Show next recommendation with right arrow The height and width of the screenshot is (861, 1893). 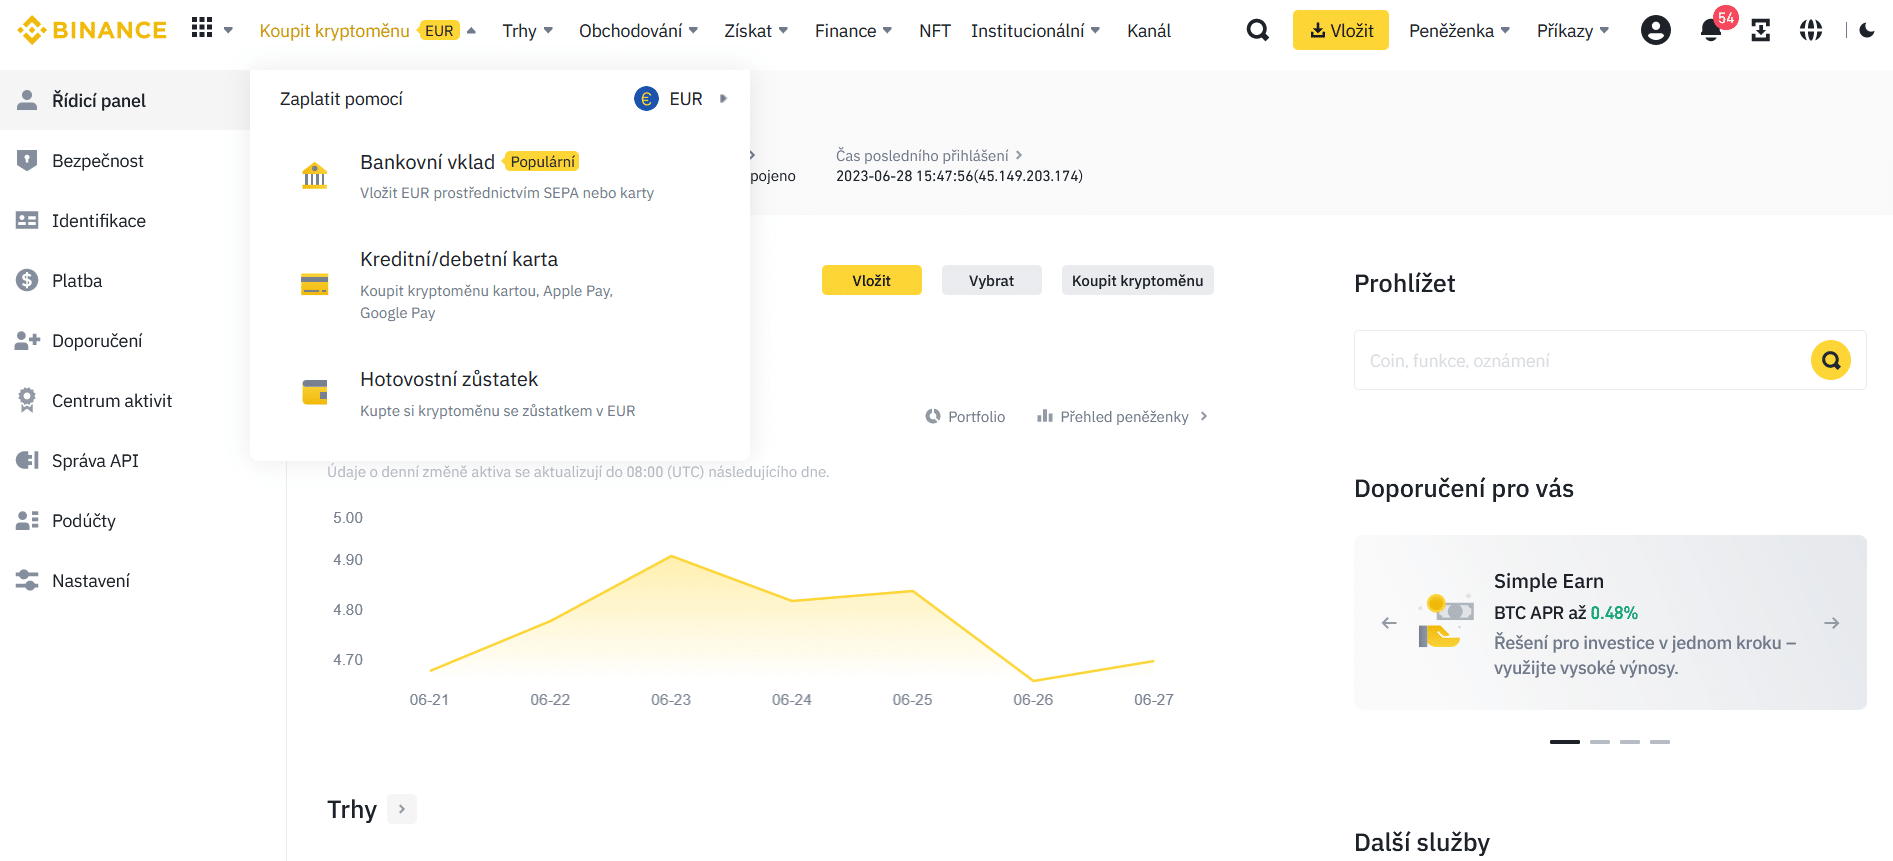(x=1832, y=623)
